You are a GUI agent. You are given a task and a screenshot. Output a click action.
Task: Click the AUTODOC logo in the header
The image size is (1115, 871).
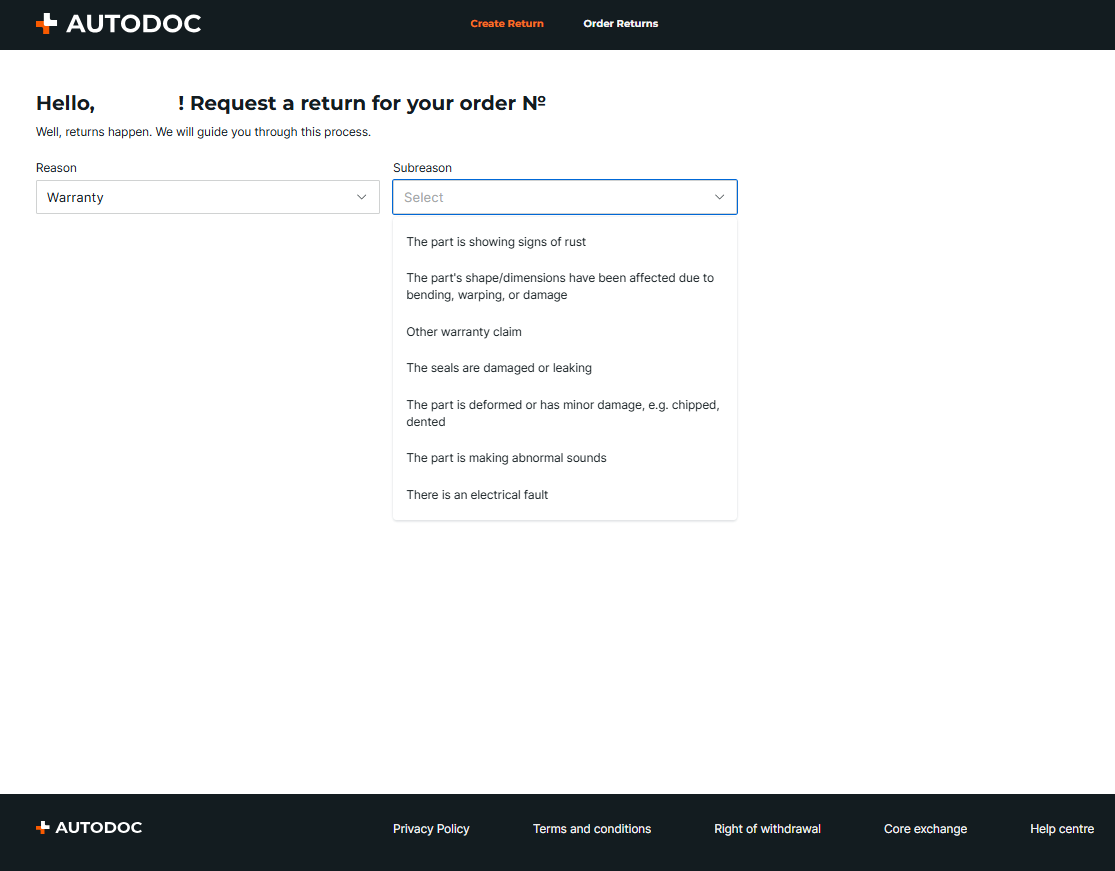(x=118, y=24)
